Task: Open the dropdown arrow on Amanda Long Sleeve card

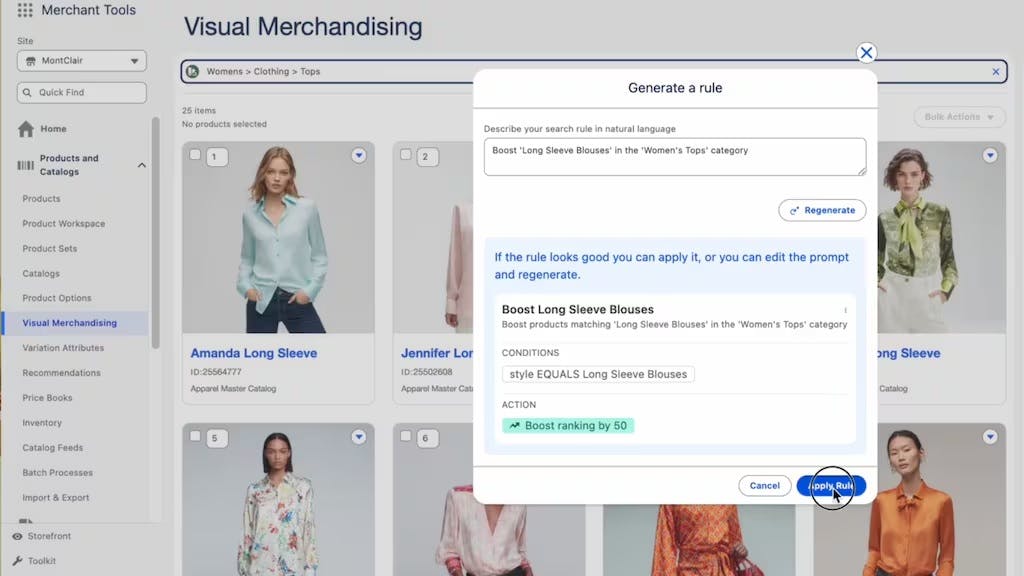Action: [x=359, y=155]
